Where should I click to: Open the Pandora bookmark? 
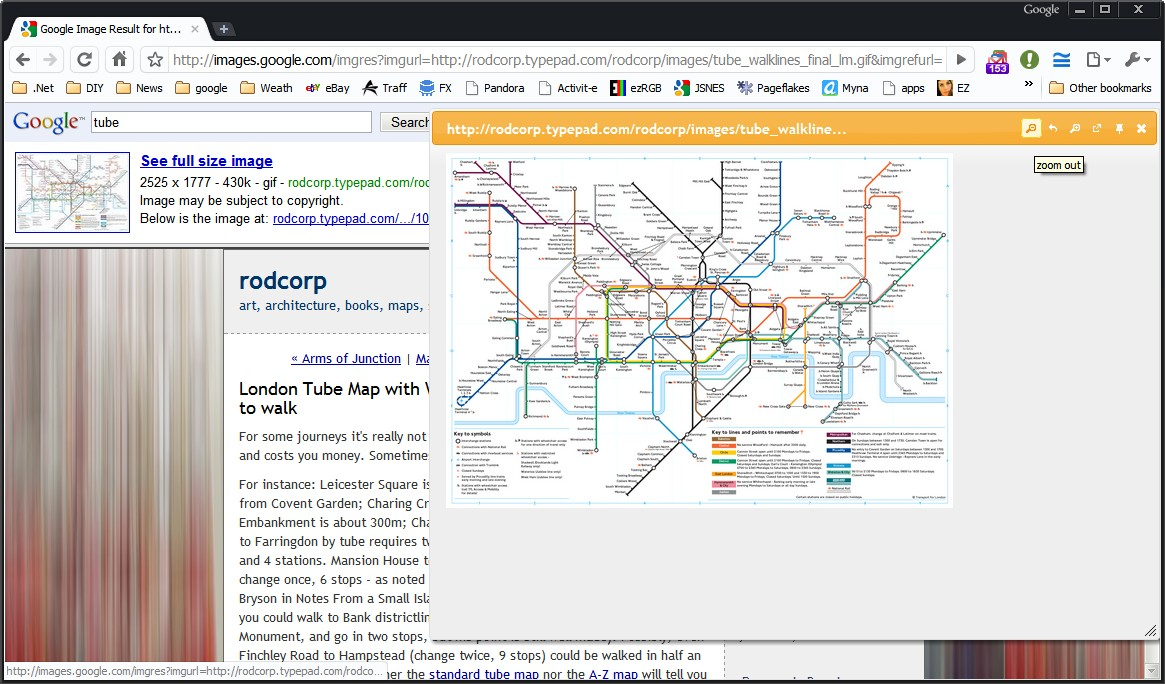point(496,88)
